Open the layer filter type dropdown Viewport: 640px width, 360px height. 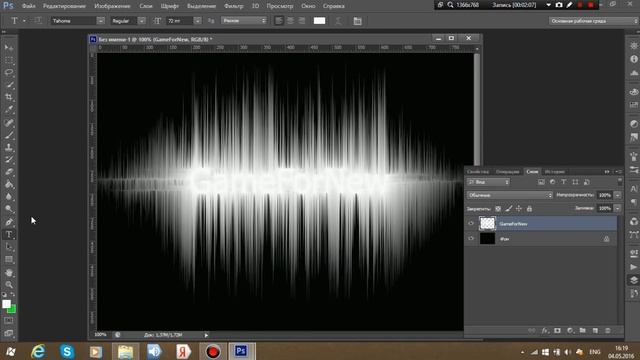(x=489, y=182)
